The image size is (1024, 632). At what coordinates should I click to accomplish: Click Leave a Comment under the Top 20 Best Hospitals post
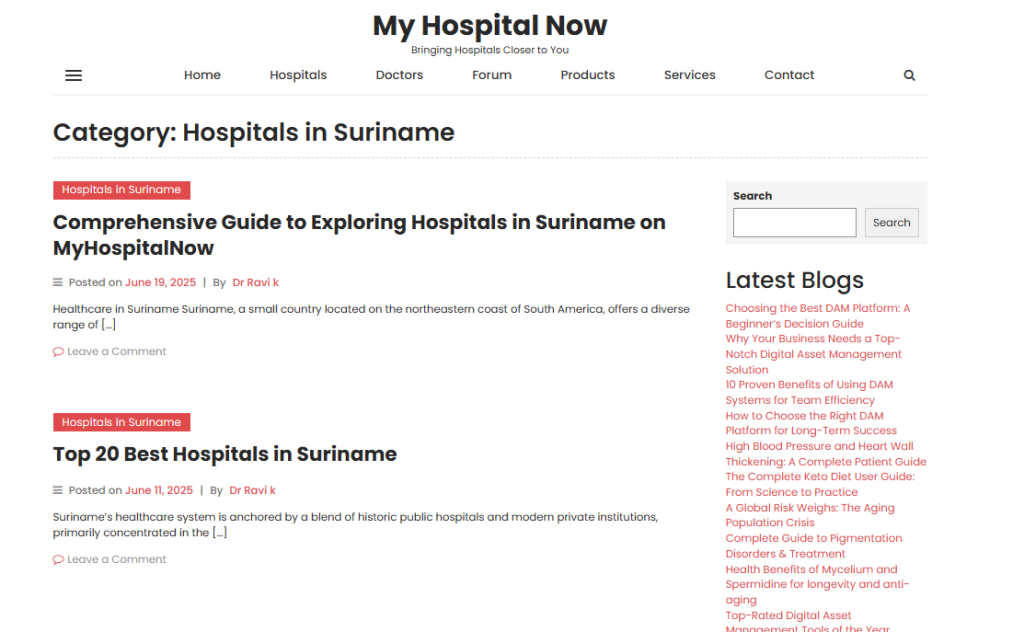point(116,560)
